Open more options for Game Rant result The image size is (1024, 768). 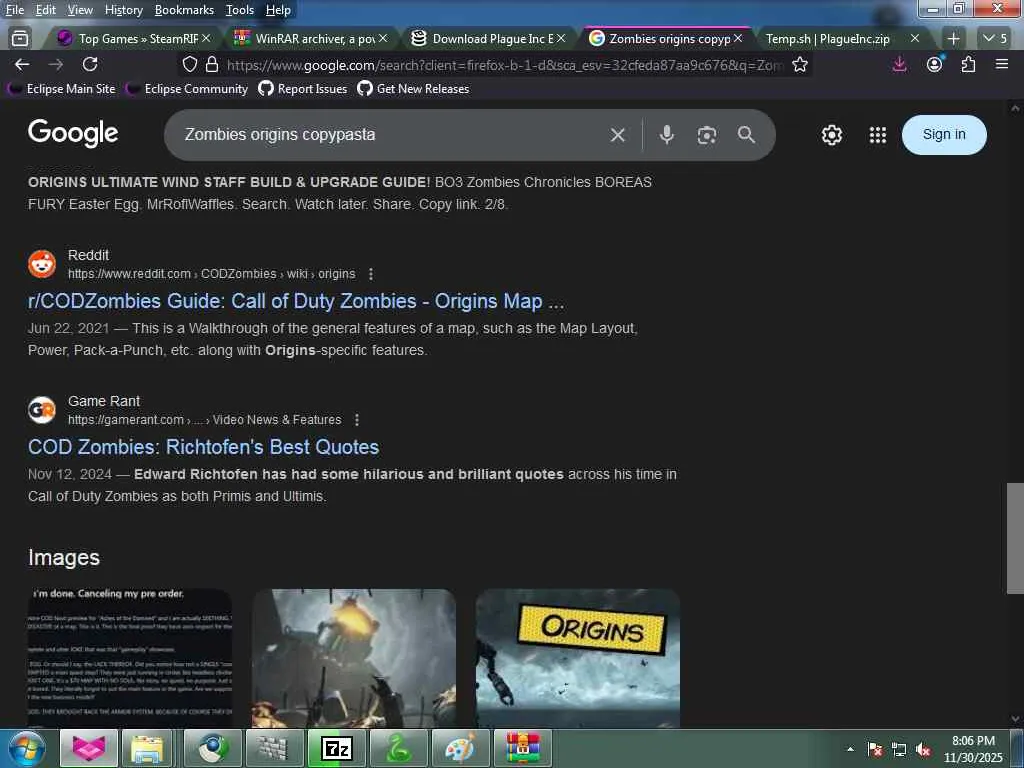pos(357,419)
